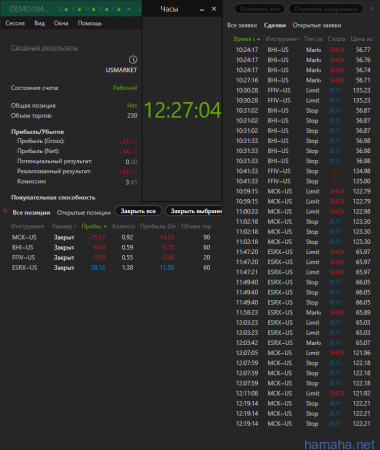Screen dimensions: 380x450
Task: Open the Сводные результаты link
Action: click(x=45, y=48)
